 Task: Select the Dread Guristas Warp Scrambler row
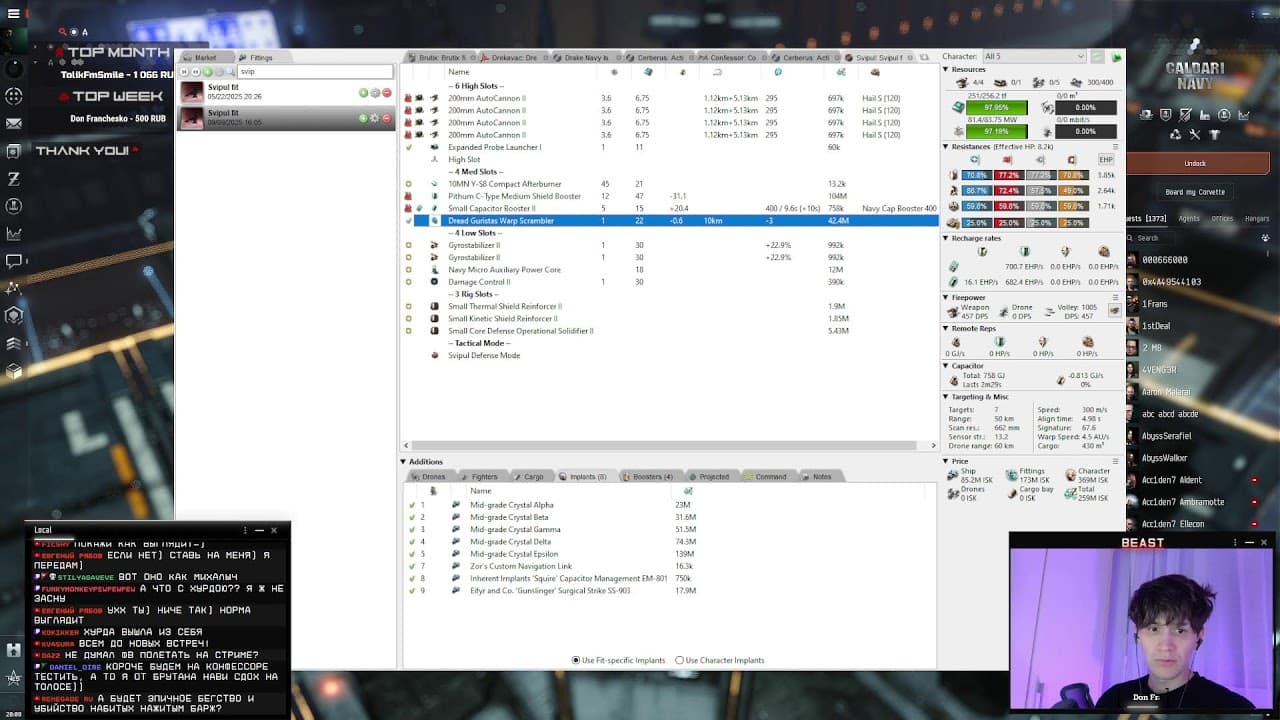(x=671, y=221)
